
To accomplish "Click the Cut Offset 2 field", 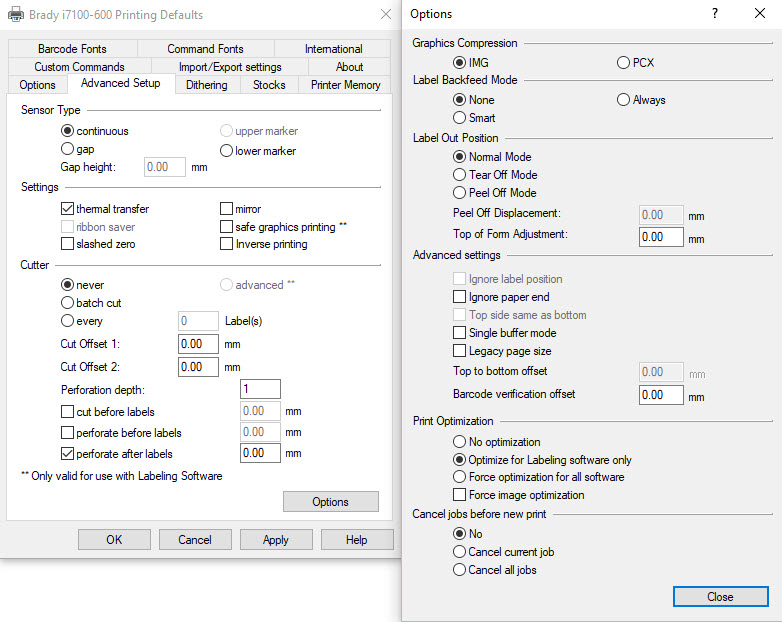I will click(x=198, y=367).
